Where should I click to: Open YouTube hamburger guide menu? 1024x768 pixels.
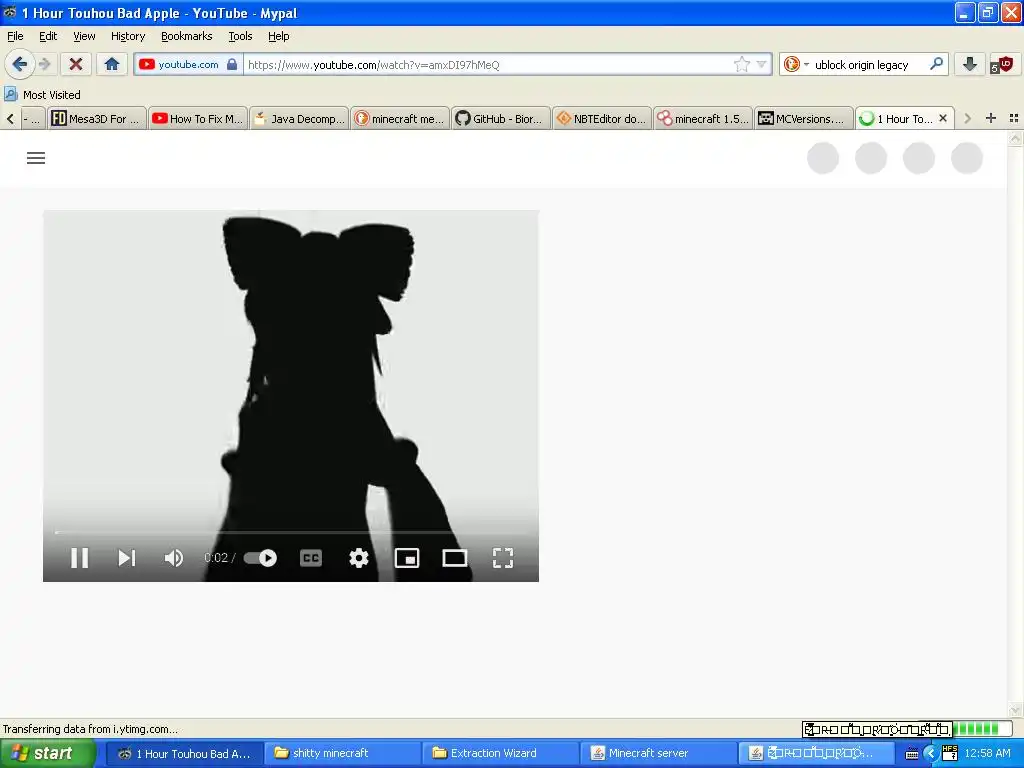(x=36, y=158)
